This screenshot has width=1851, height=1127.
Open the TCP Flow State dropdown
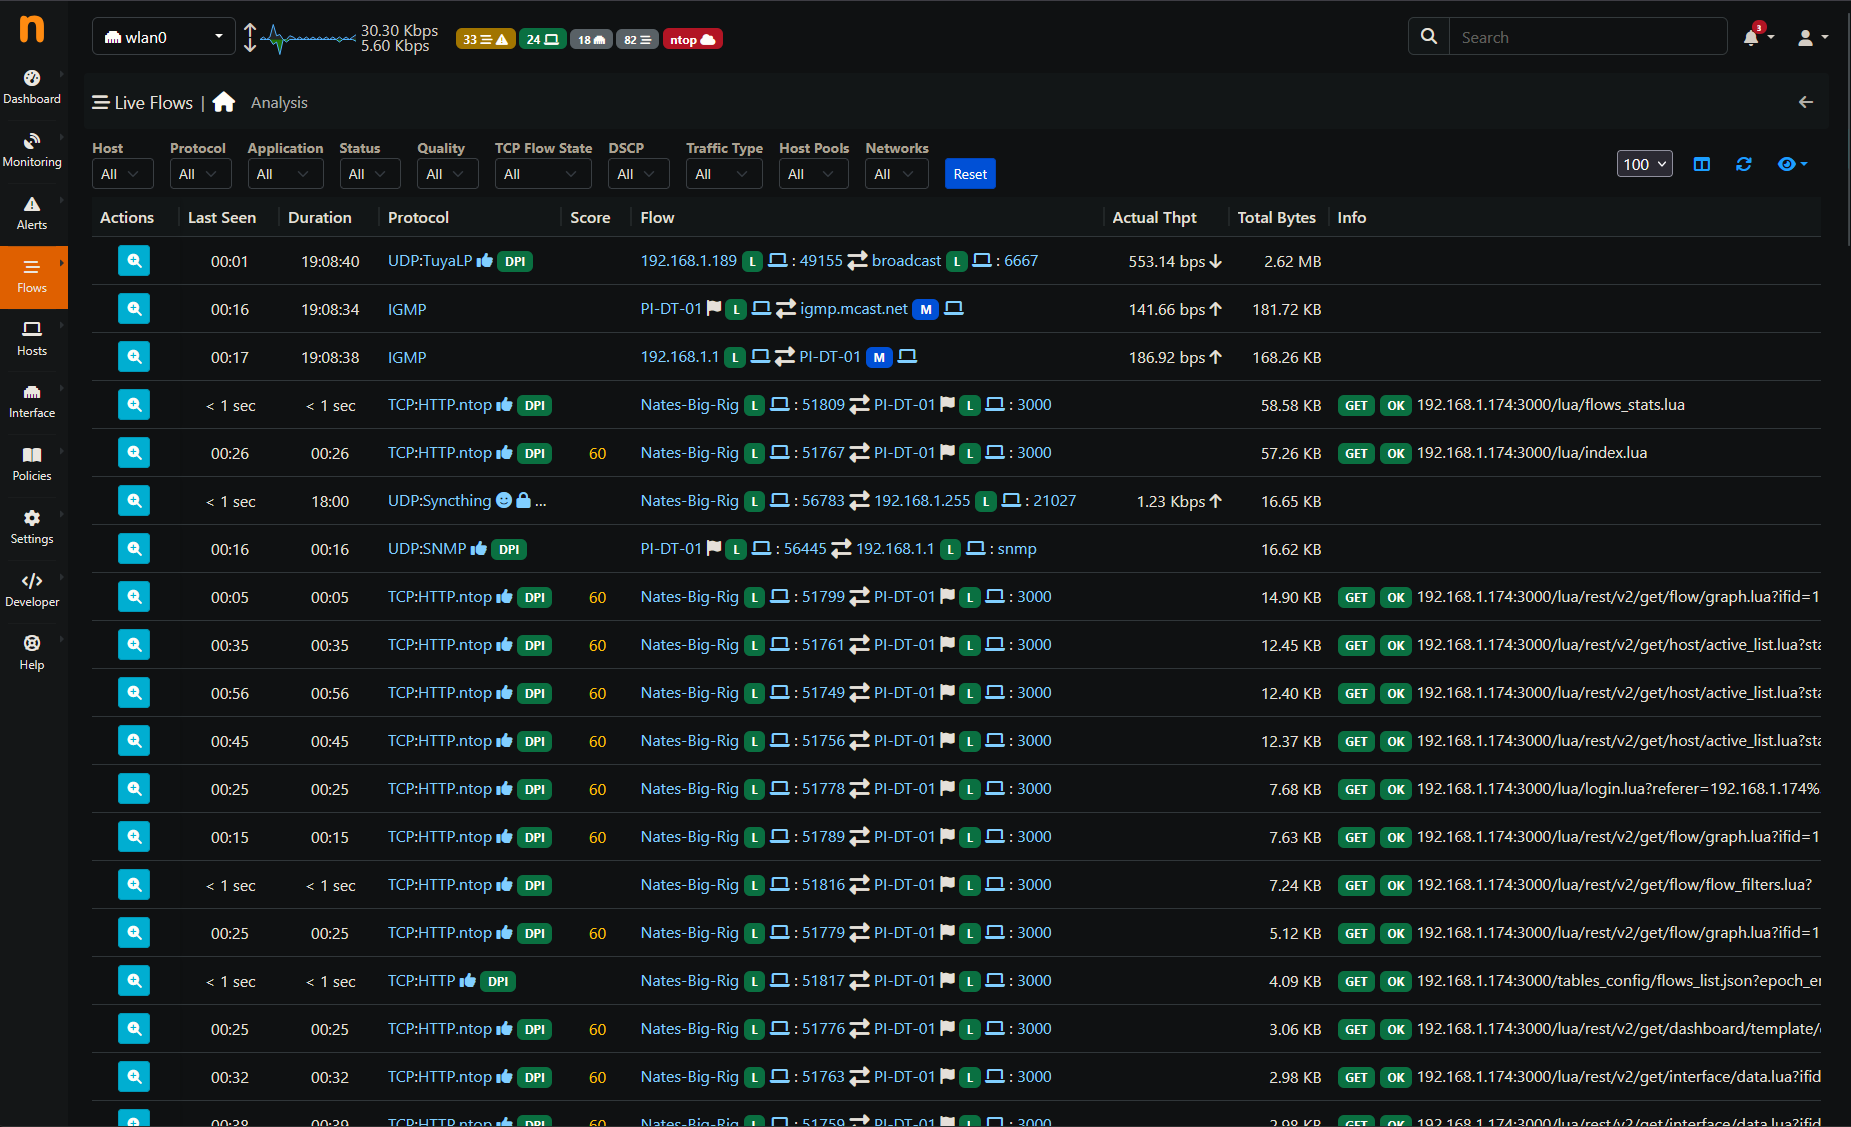tap(543, 174)
